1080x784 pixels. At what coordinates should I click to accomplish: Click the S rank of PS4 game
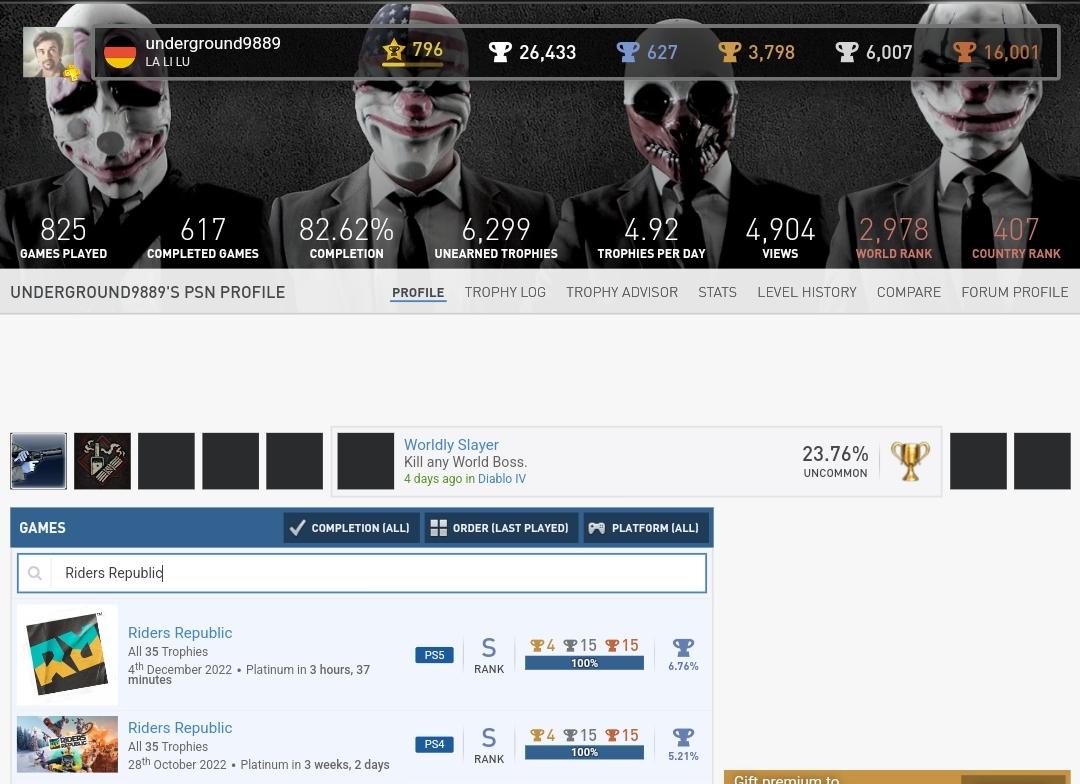point(489,745)
